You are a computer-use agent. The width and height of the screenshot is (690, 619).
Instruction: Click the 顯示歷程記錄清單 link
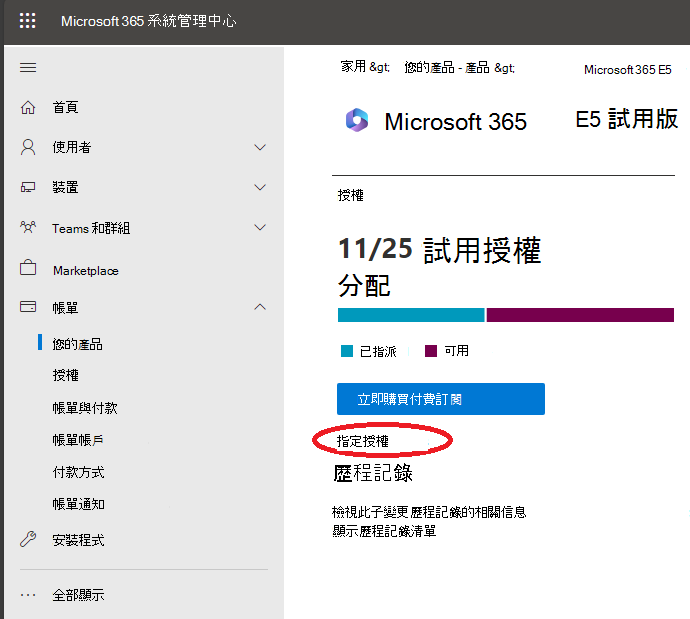tap(384, 531)
